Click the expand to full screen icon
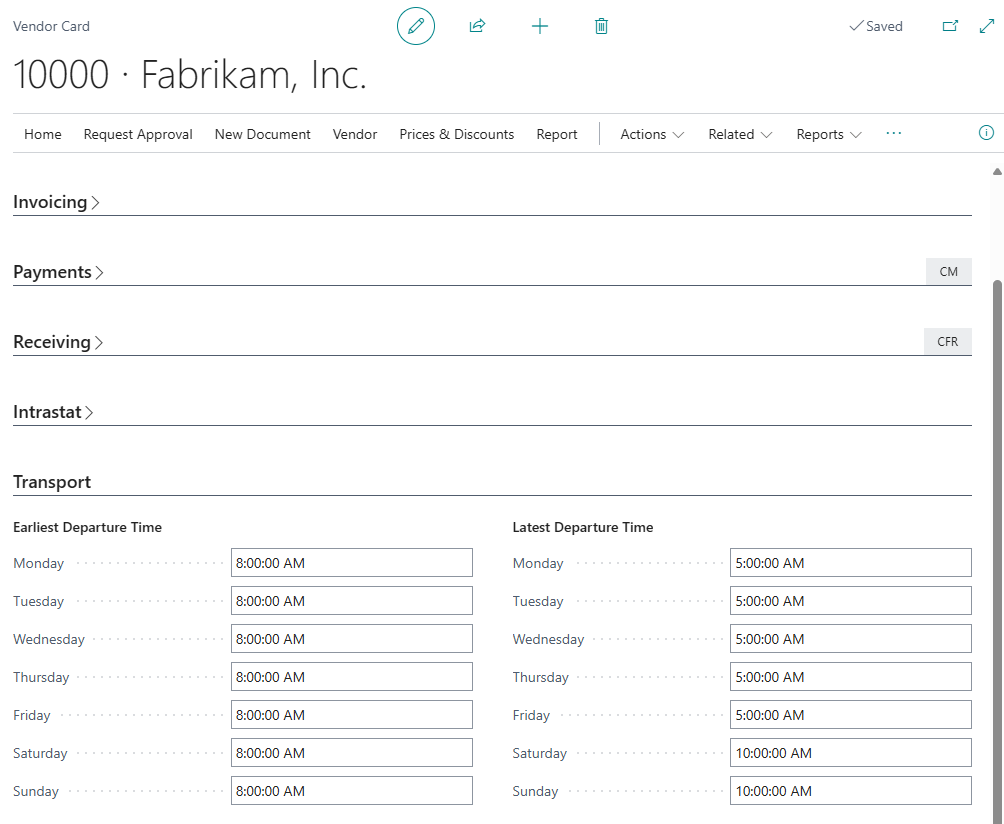 986,26
